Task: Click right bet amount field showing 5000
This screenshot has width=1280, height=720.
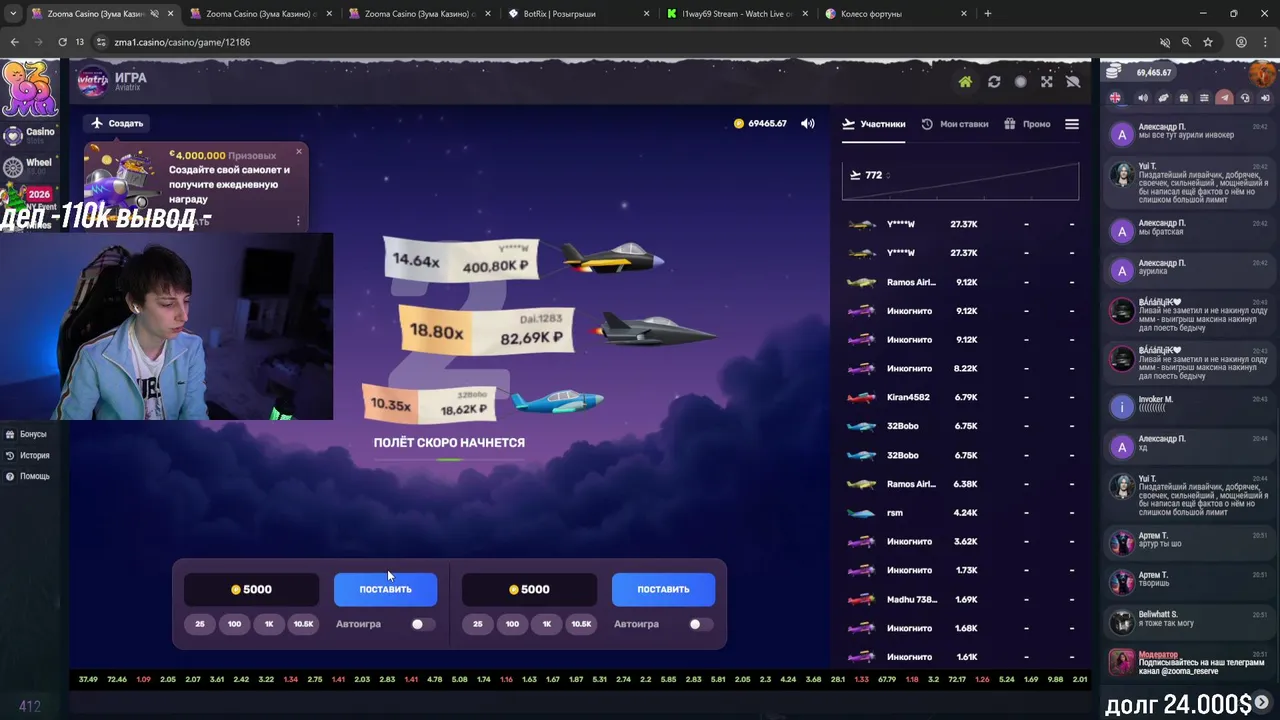Action: (x=530, y=589)
